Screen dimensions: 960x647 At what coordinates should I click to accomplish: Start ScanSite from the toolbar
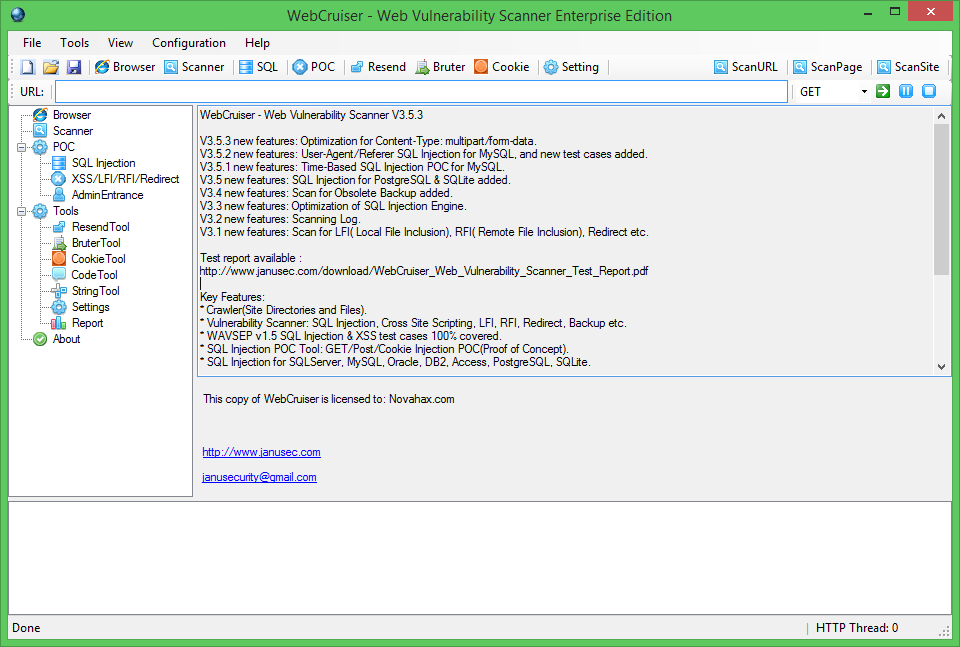pyautogui.click(x=908, y=67)
